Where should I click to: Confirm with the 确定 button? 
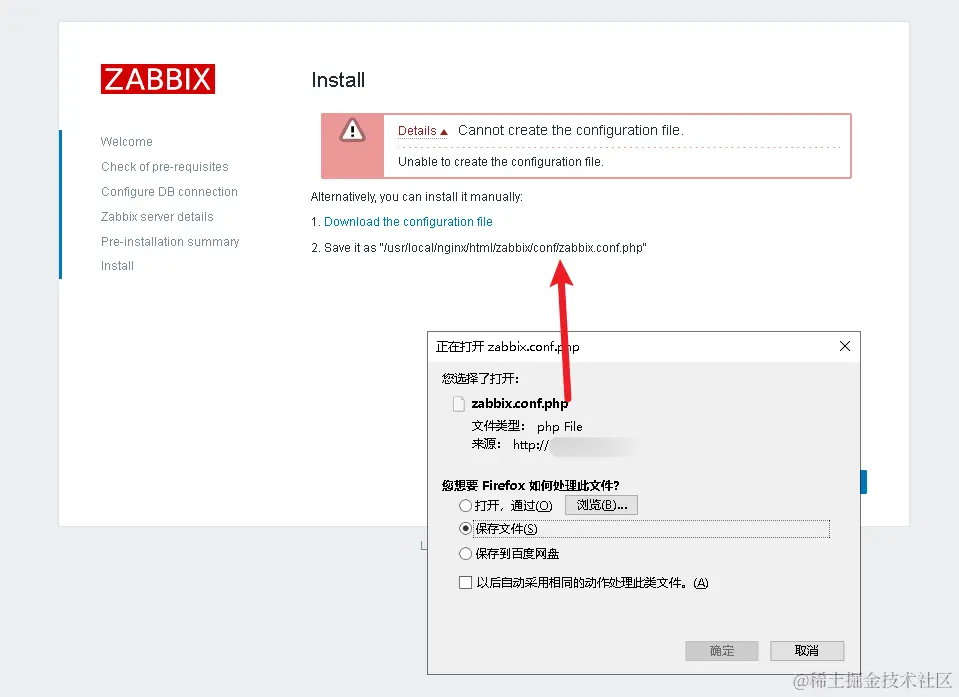tap(722, 651)
